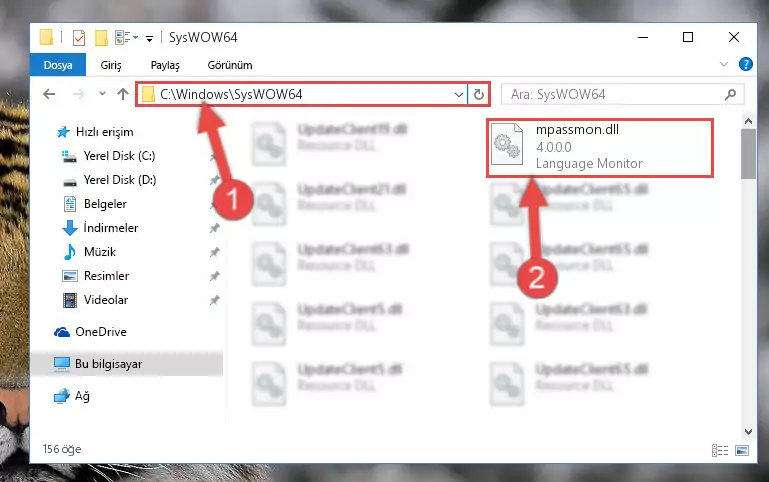Click the Back navigation arrow

pyautogui.click(x=49, y=94)
